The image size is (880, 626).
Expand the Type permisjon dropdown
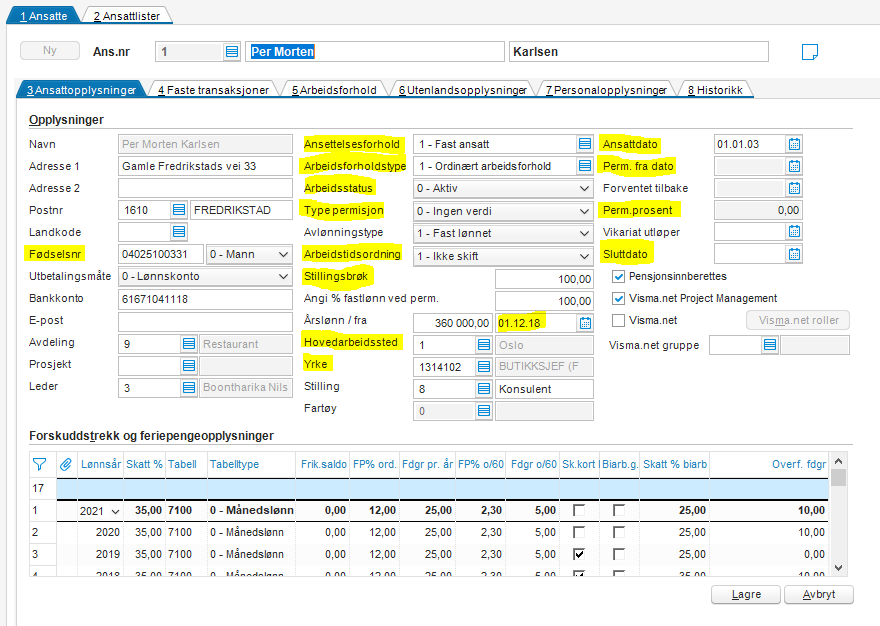[503, 211]
